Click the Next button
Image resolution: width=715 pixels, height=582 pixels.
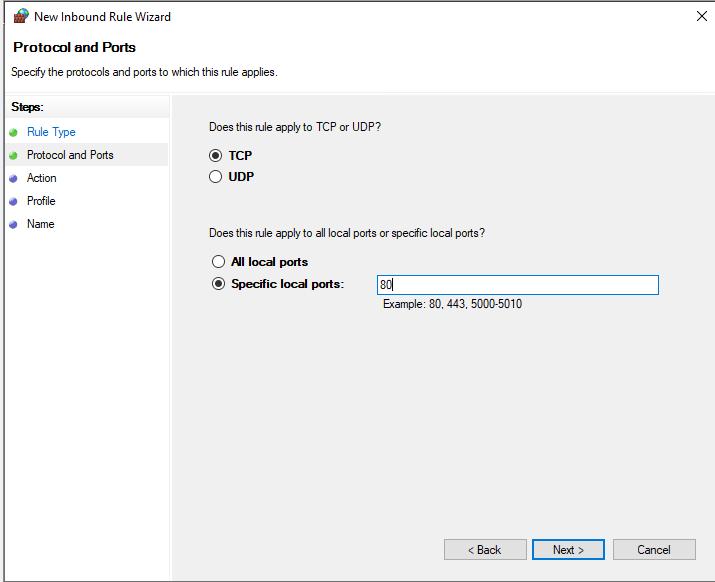[568, 550]
